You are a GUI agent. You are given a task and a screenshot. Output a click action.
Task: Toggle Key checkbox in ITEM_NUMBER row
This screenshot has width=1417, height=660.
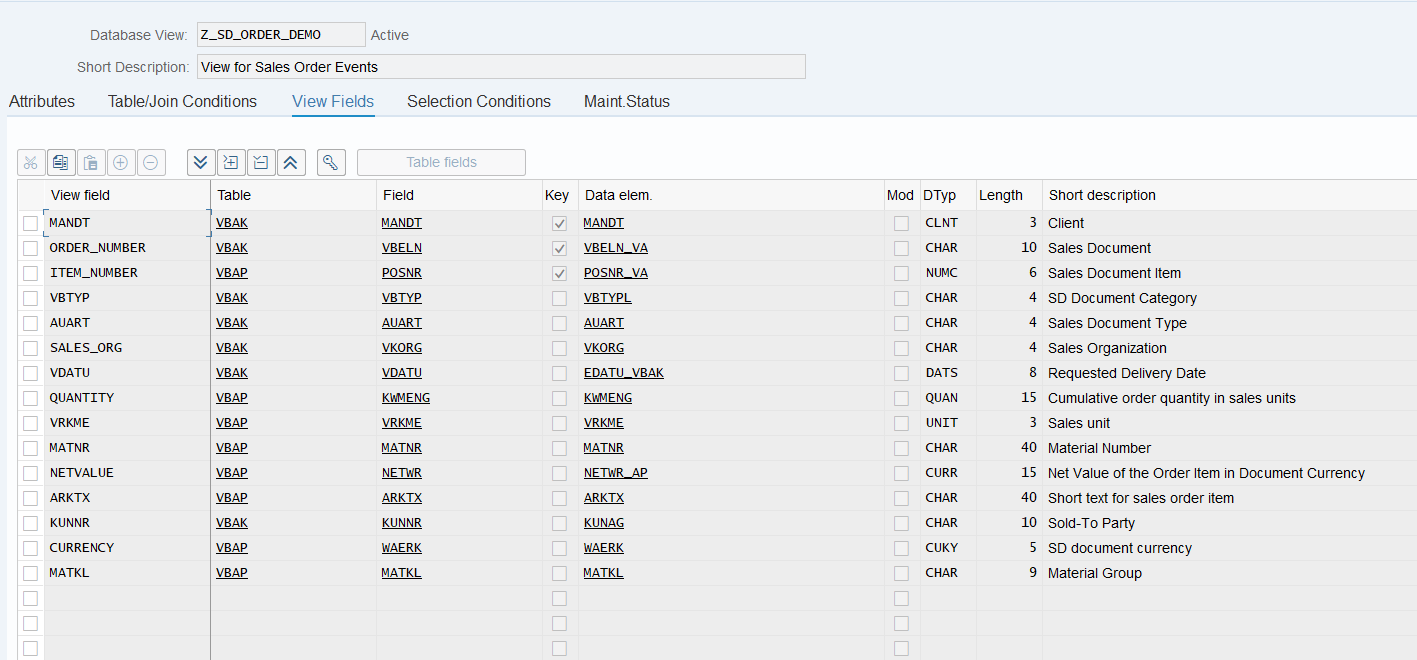(x=559, y=273)
